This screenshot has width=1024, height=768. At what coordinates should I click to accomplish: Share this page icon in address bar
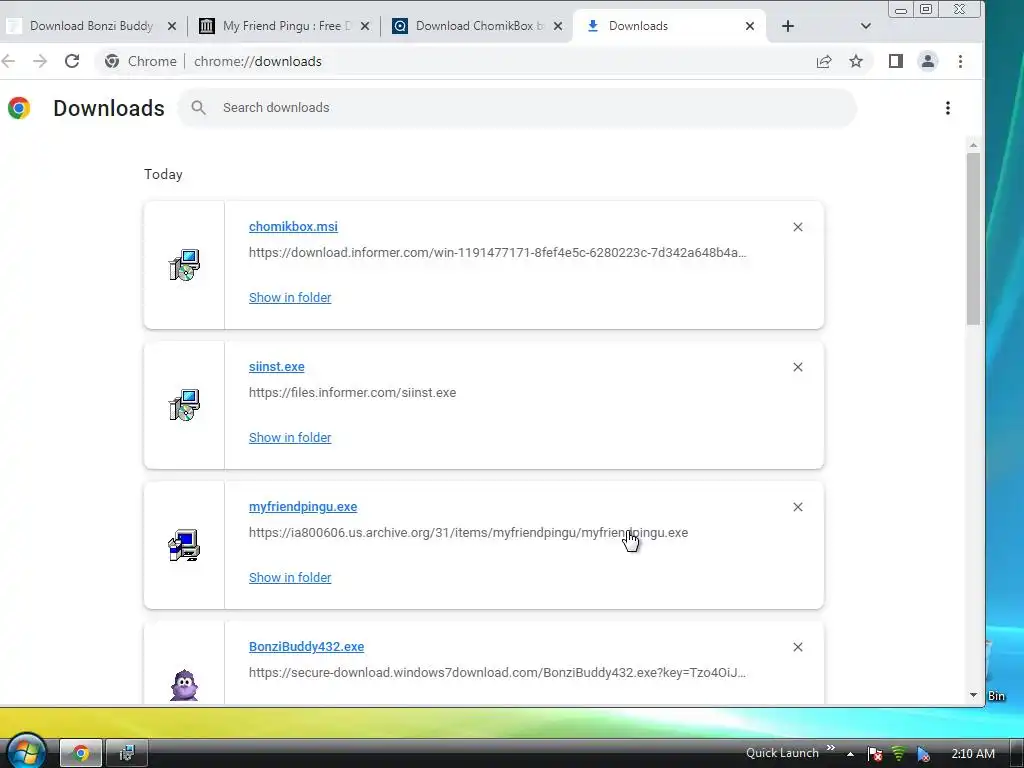click(x=824, y=61)
